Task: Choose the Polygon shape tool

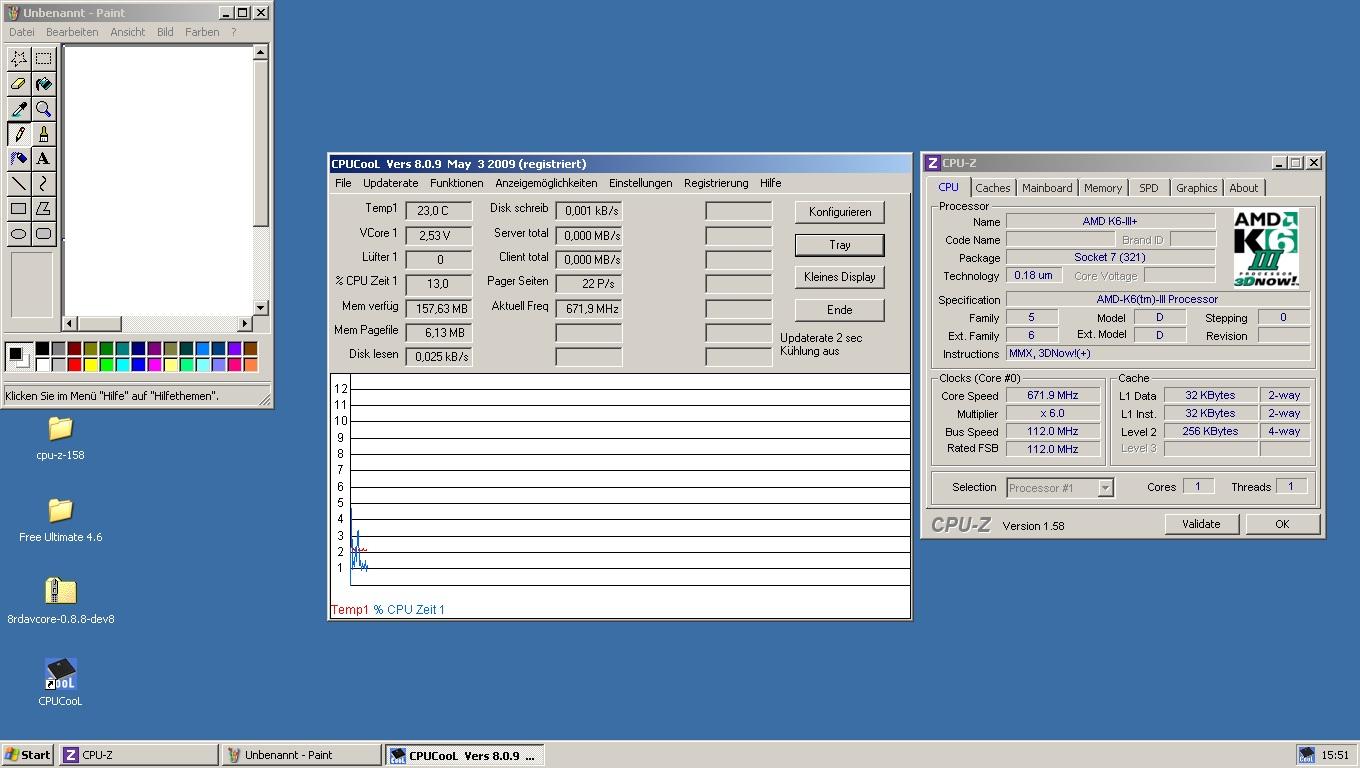Action: point(43,209)
